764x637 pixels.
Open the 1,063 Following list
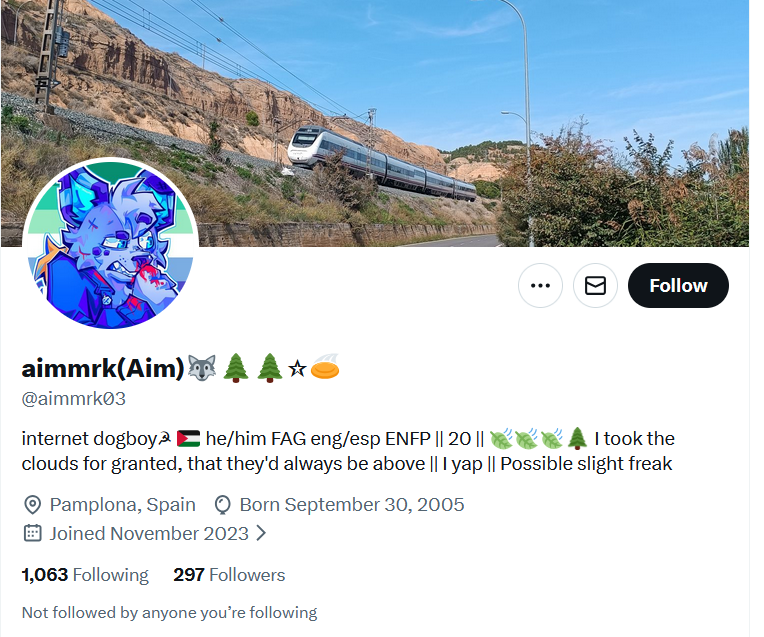85,575
